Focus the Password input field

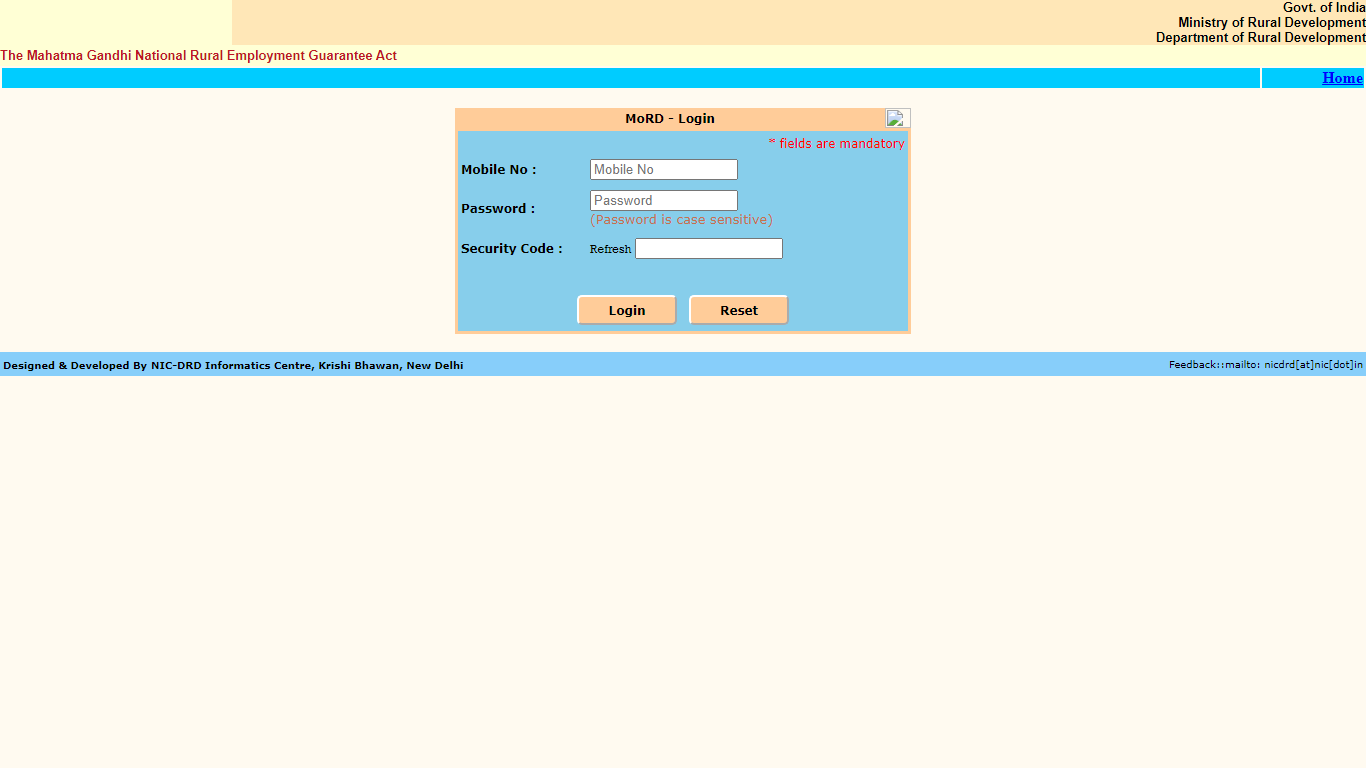(664, 200)
